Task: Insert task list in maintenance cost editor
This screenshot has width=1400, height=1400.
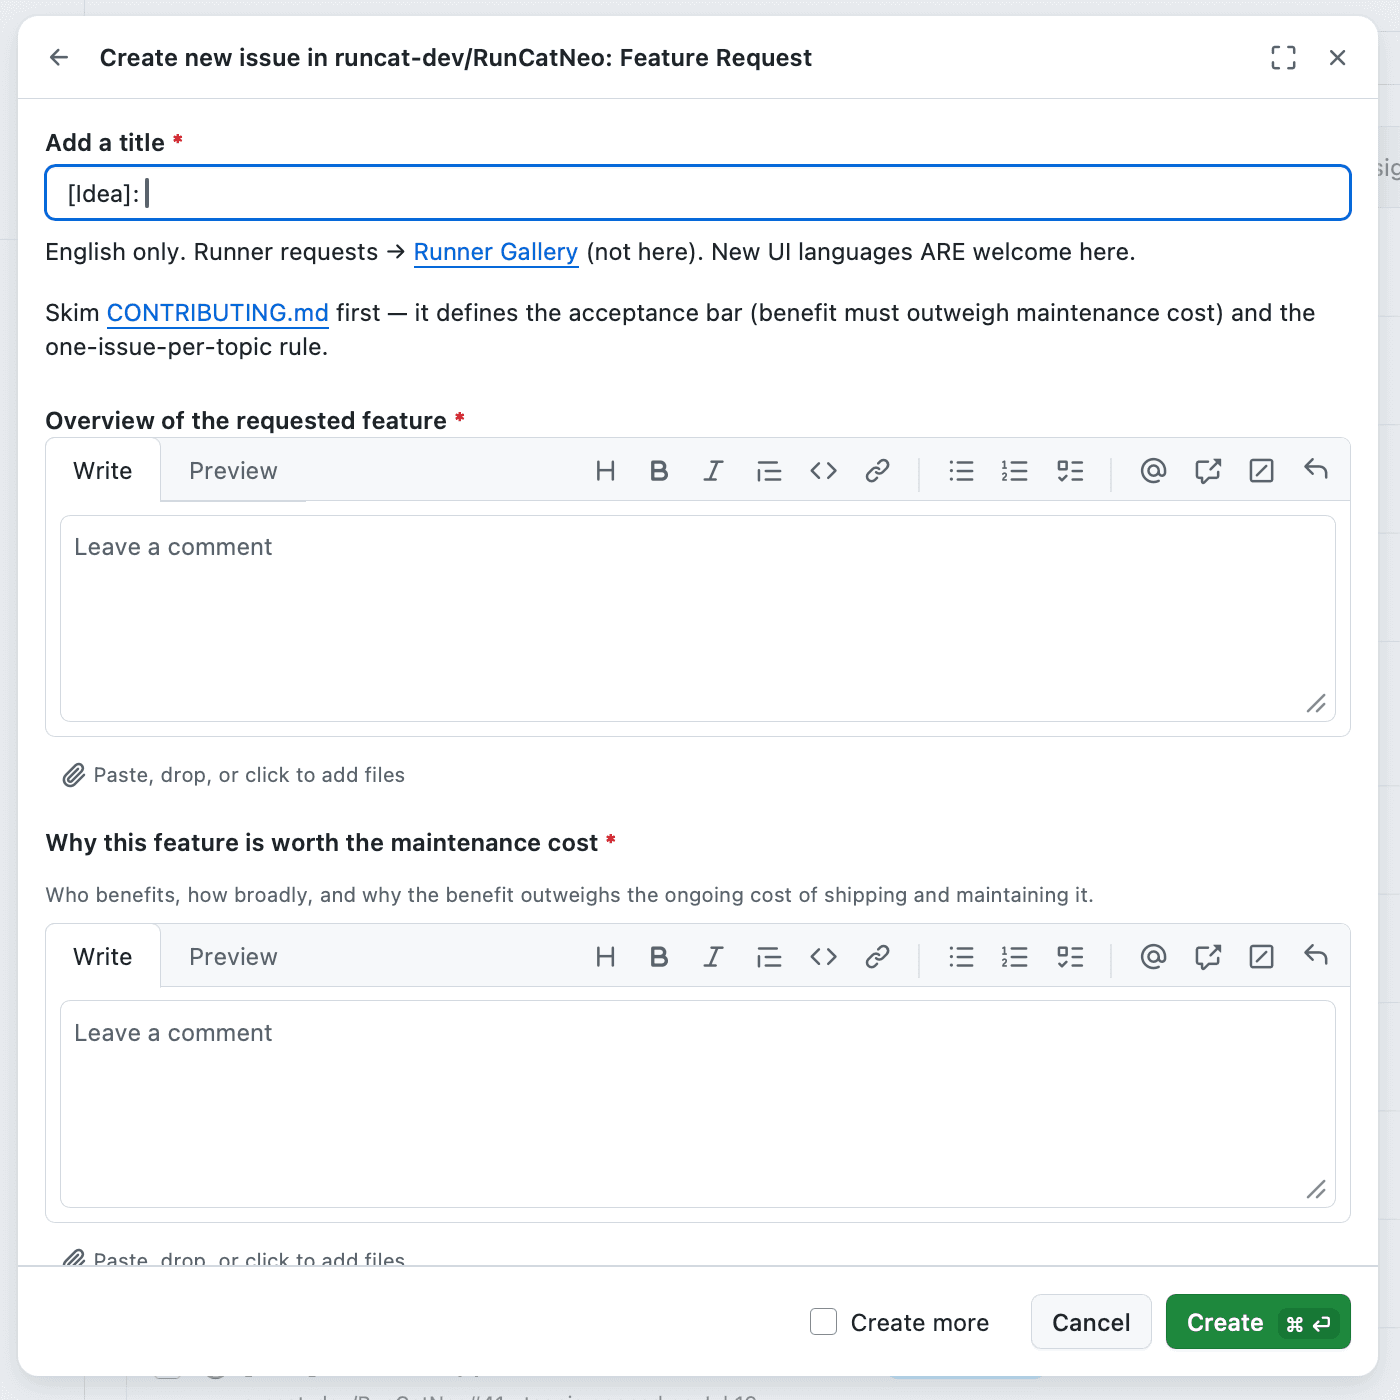Action: point(1070,956)
